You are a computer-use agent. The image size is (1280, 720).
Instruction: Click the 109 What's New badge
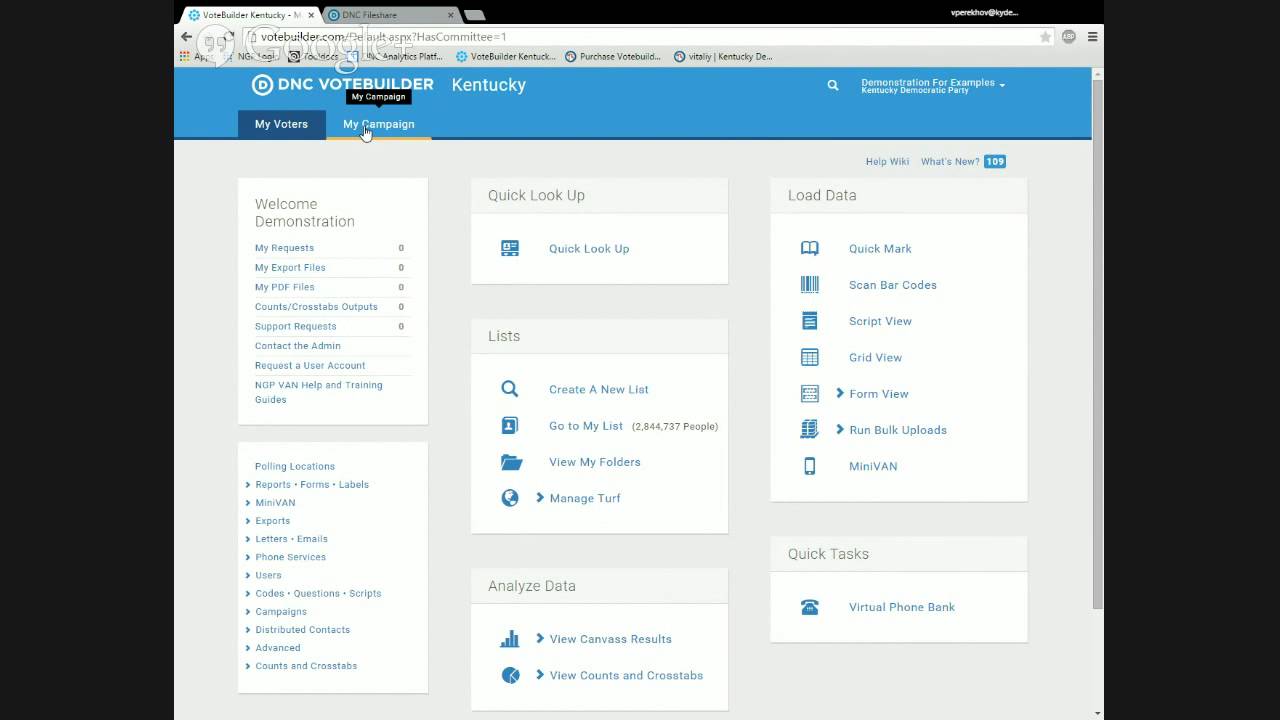coord(995,162)
